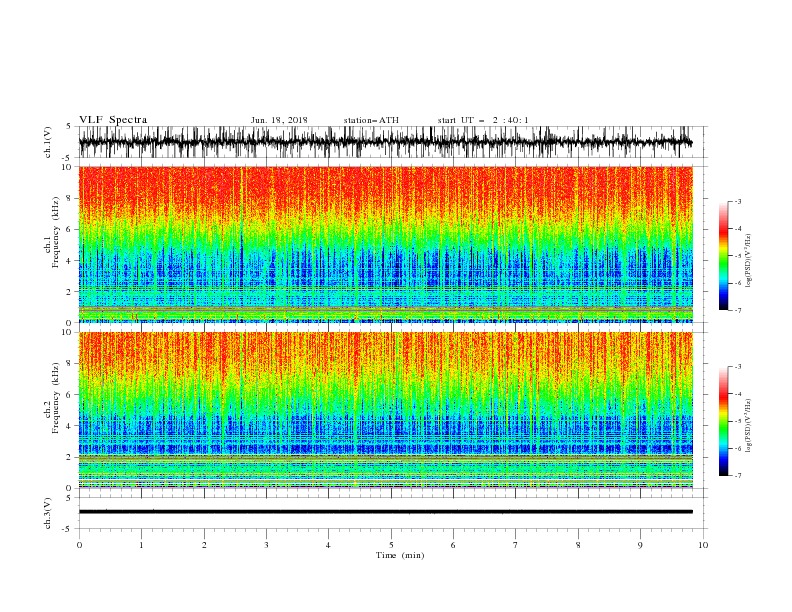The height and width of the screenshot is (612, 792).
Task: Click the "3" tick label on the time axis
Action: pos(266,545)
